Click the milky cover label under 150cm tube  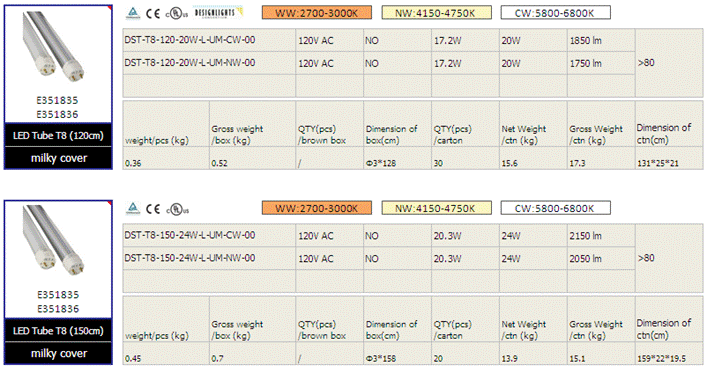coord(59,353)
